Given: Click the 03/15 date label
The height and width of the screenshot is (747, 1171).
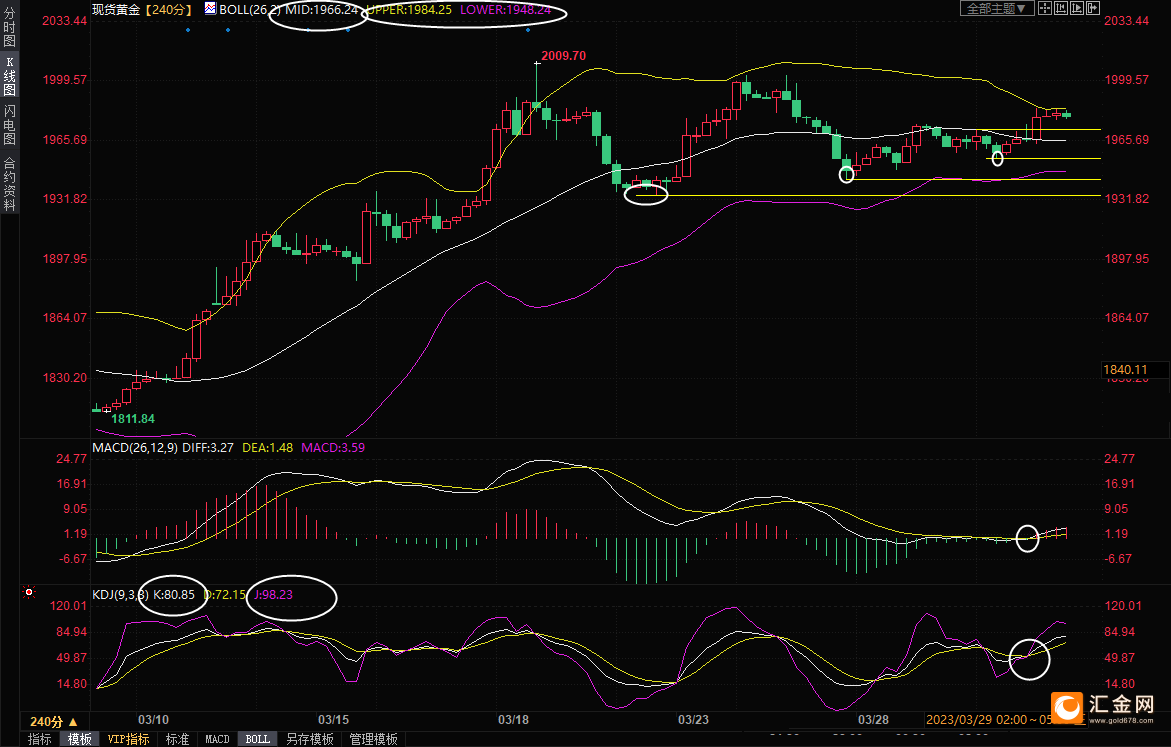Looking at the screenshot, I should tap(333, 719).
